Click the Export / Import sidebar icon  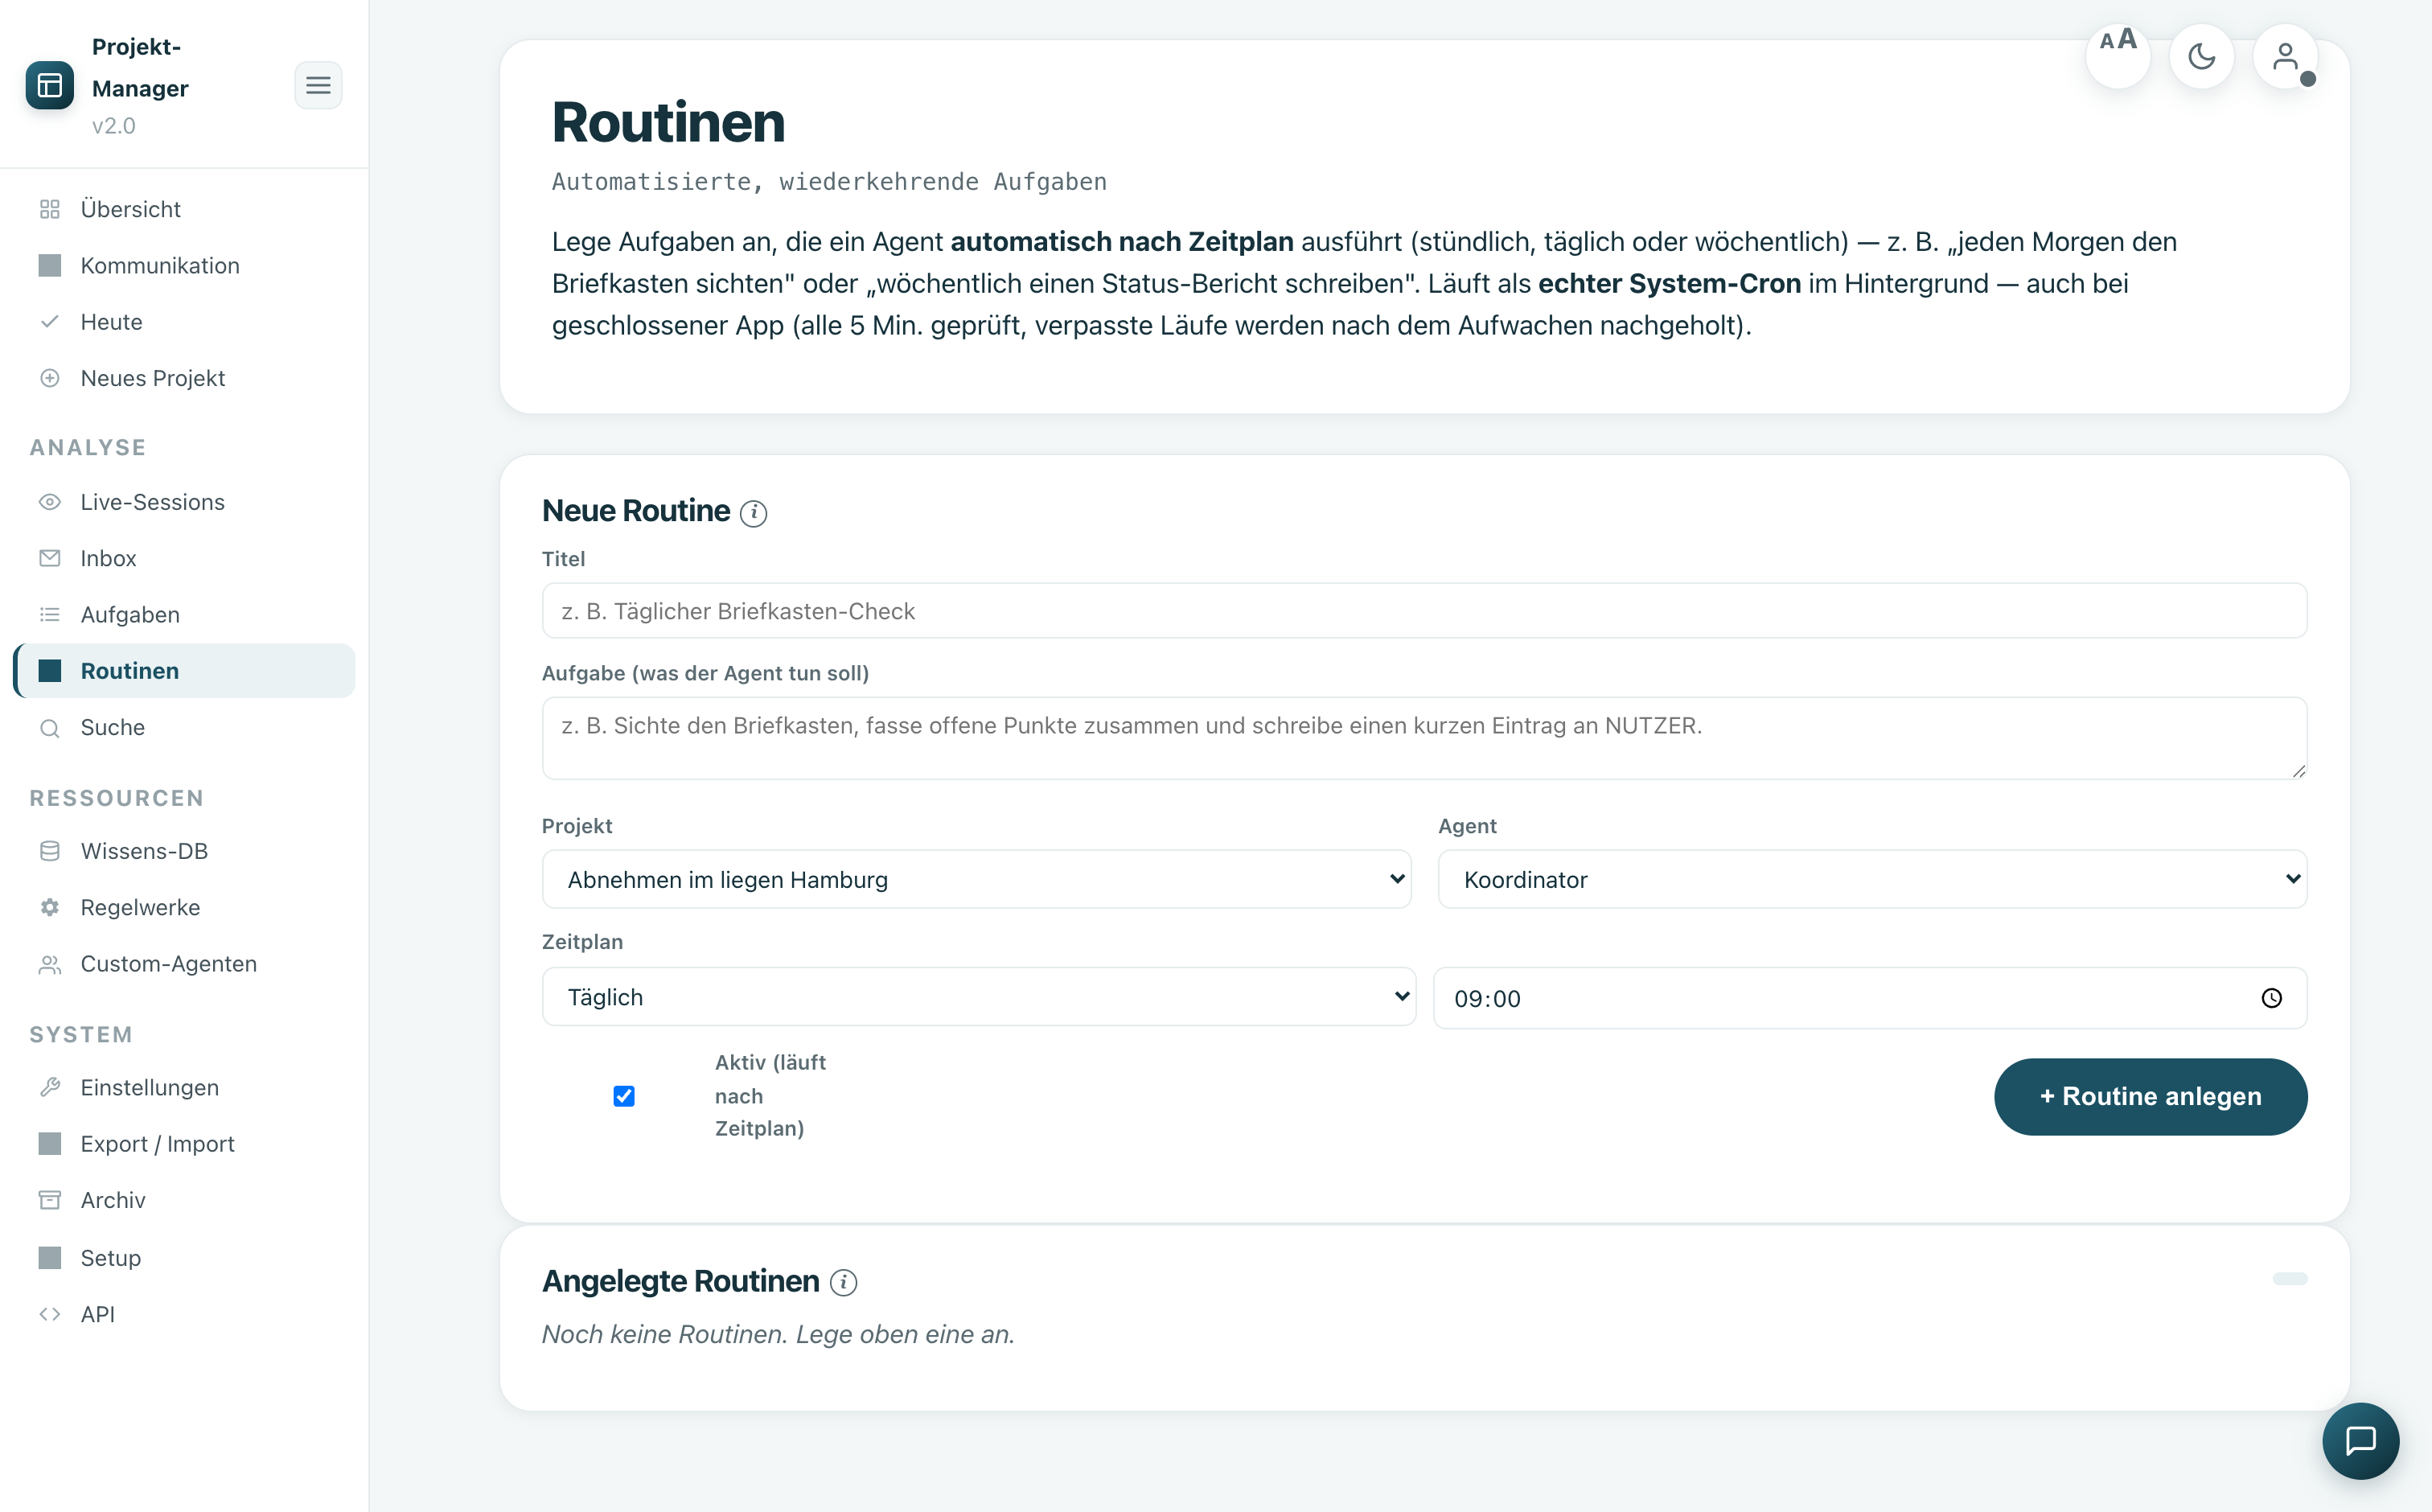pyautogui.click(x=50, y=1143)
